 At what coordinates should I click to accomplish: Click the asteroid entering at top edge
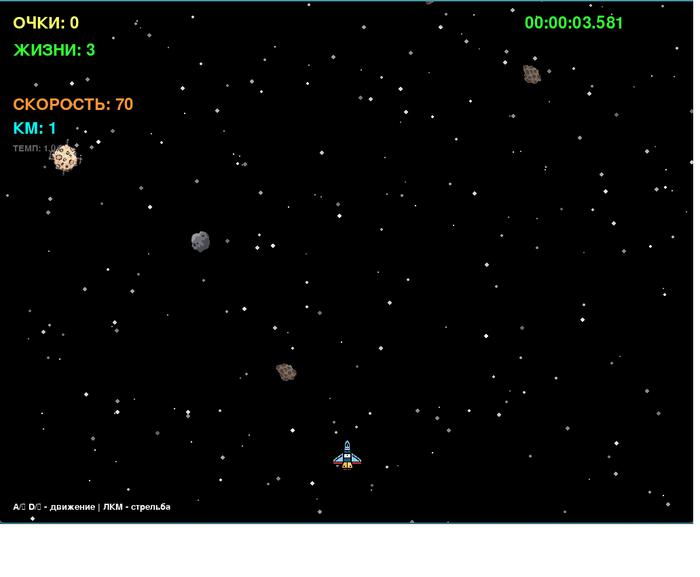[429, 3]
